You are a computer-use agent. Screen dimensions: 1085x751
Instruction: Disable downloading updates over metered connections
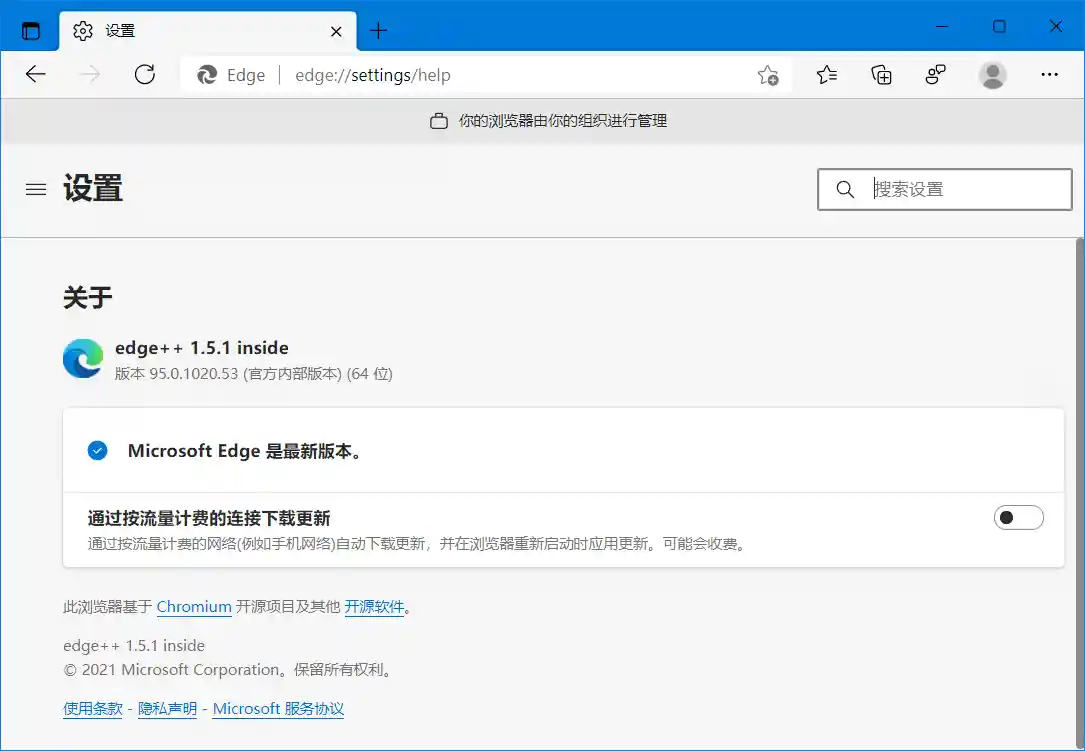pos(1019,517)
